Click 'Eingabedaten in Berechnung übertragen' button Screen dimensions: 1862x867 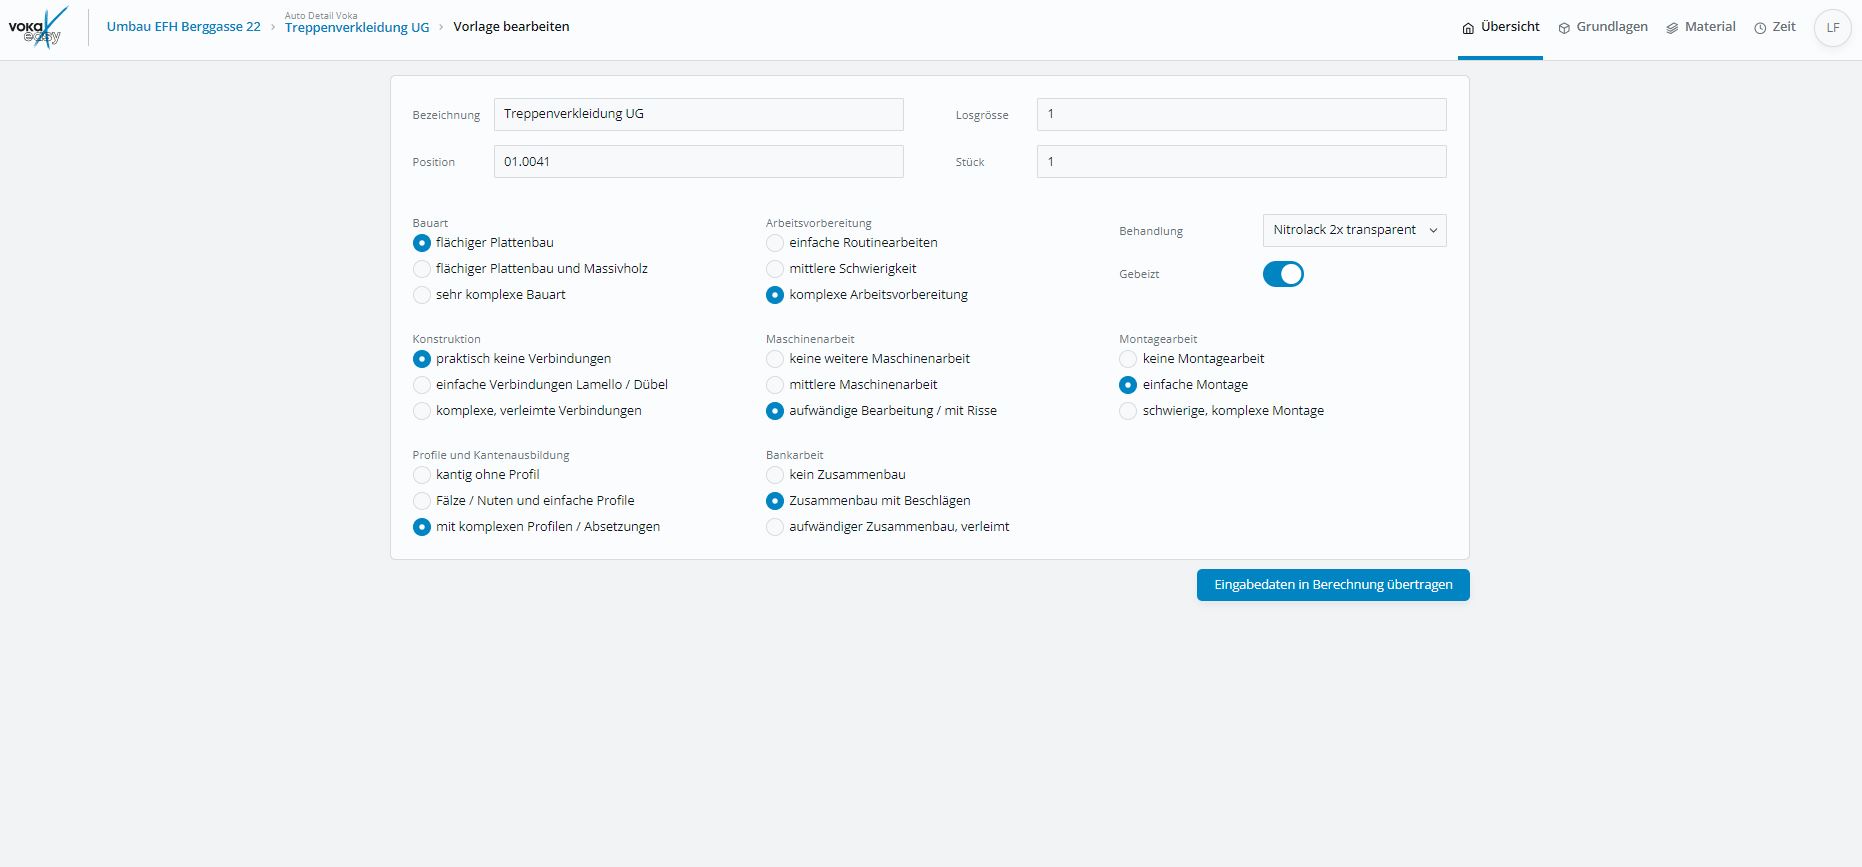coord(1332,585)
